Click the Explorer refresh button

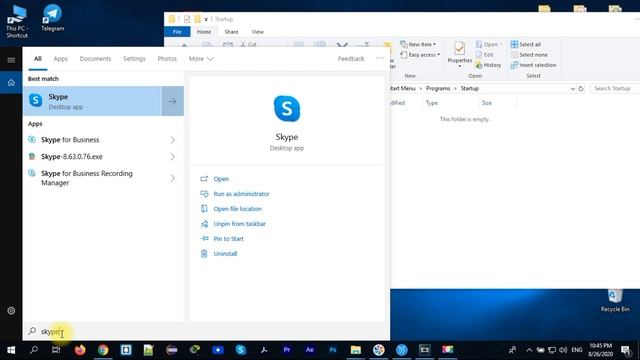click(x=581, y=89)
